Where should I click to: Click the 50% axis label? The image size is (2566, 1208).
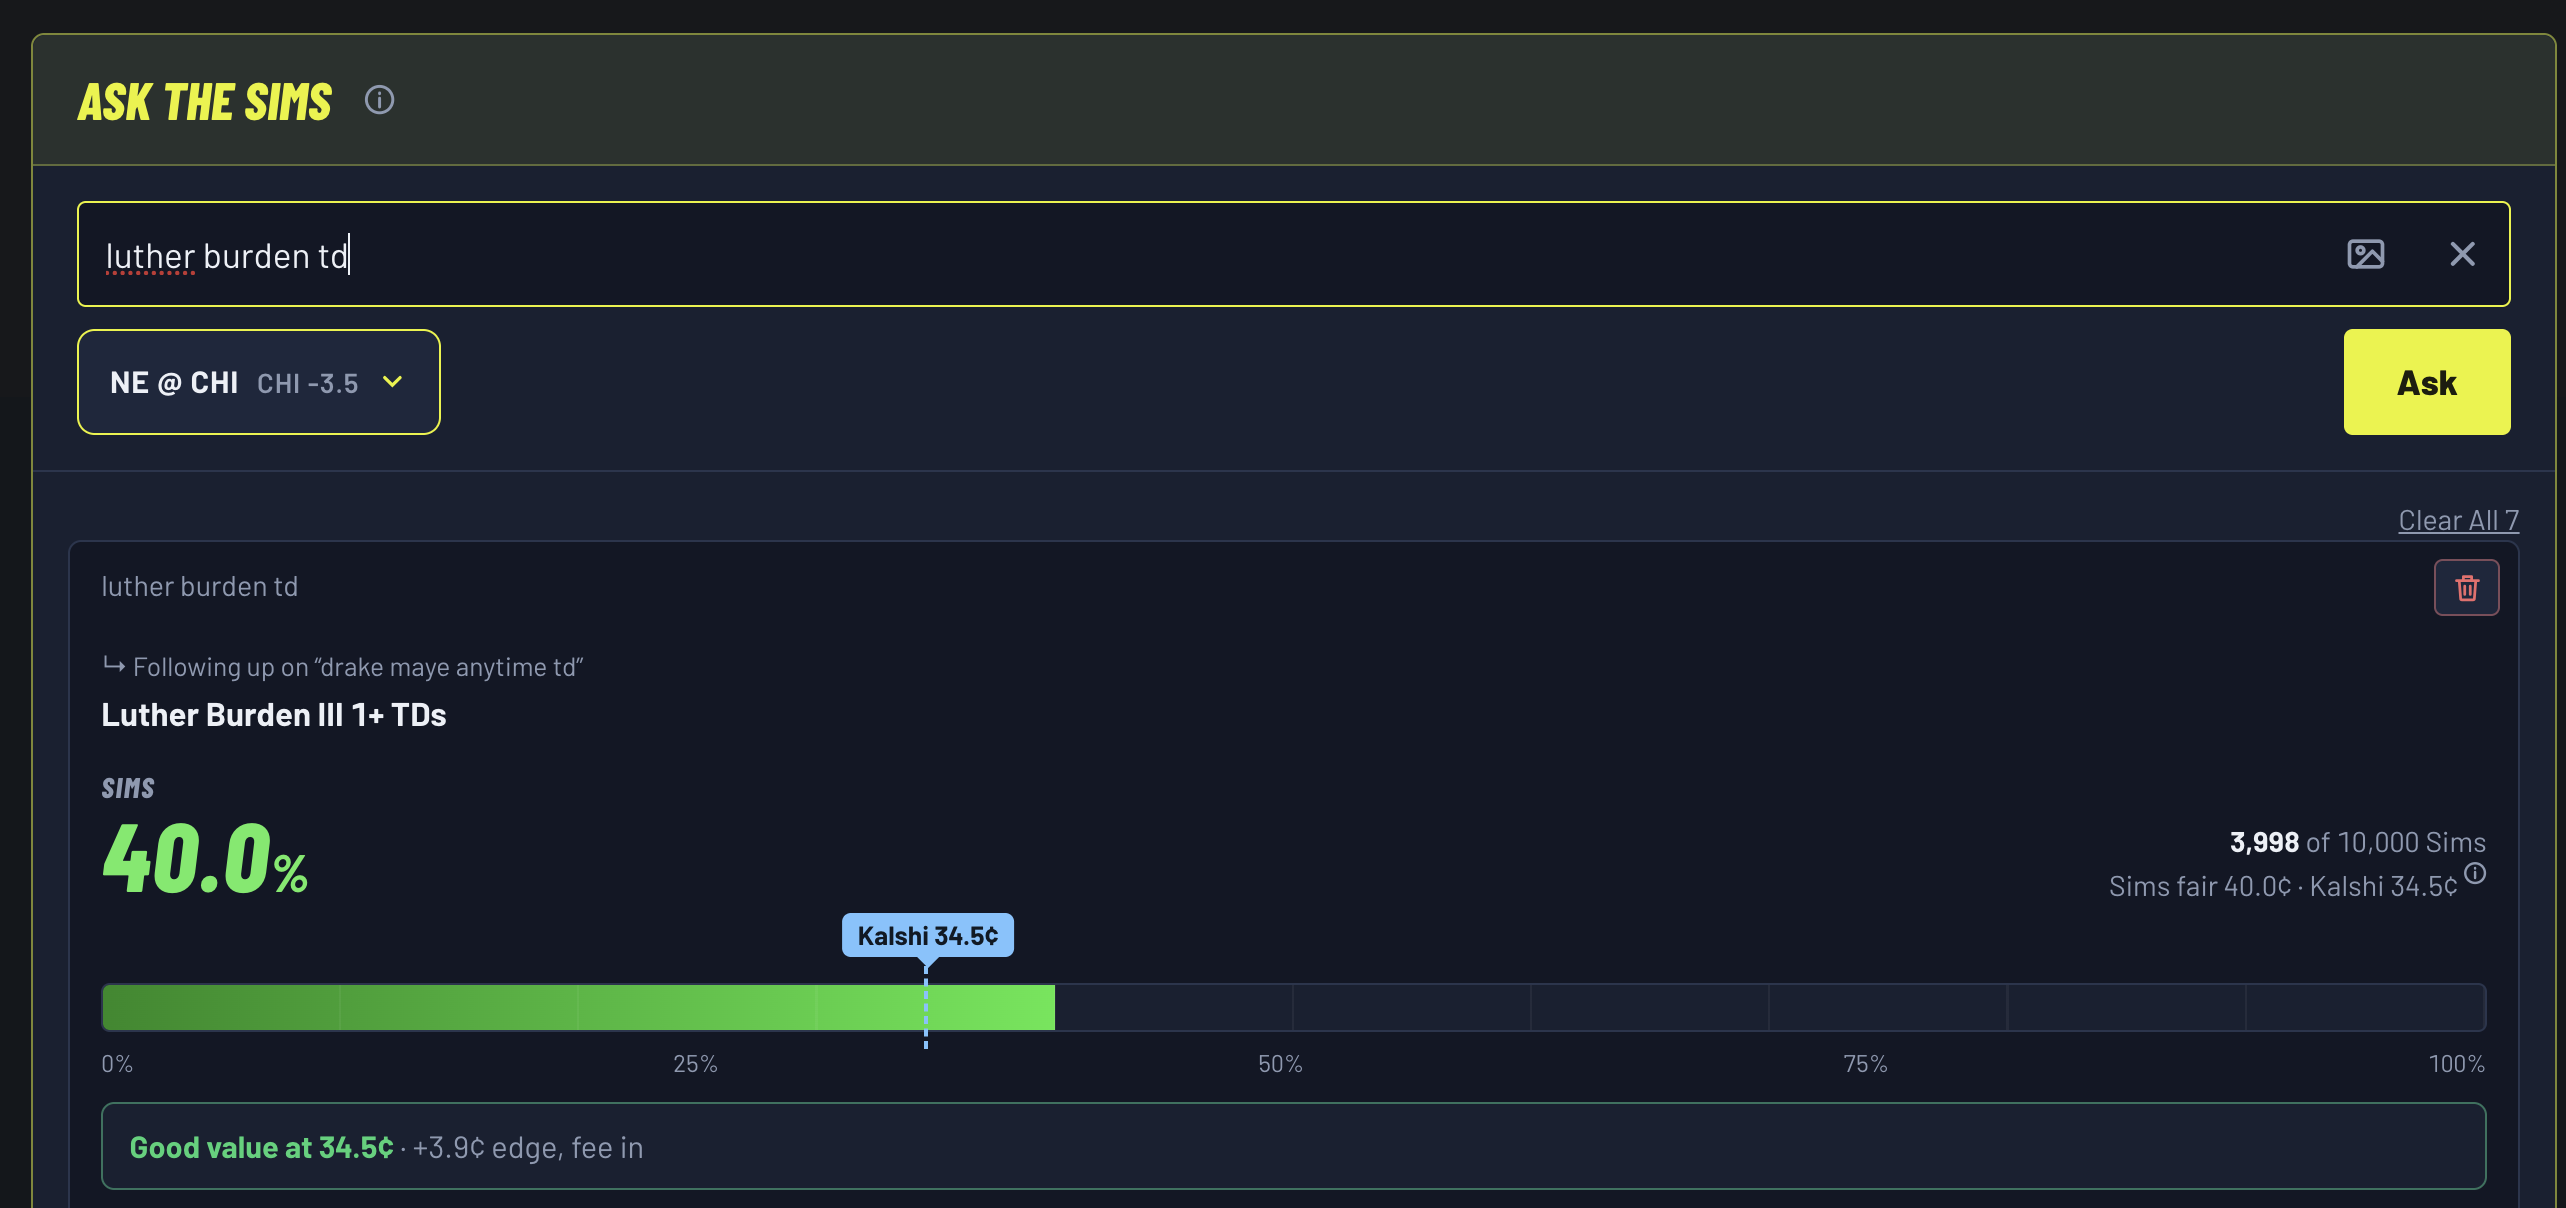click(x=1280, y=1064)
